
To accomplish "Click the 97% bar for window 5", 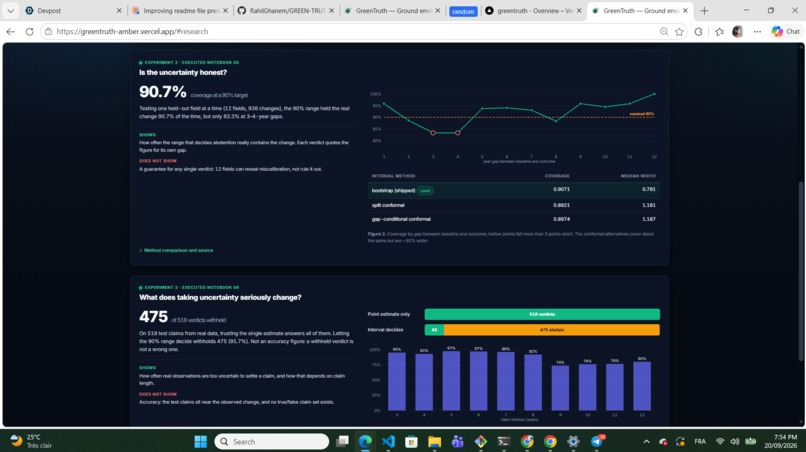I will click(x=451, y=381).
